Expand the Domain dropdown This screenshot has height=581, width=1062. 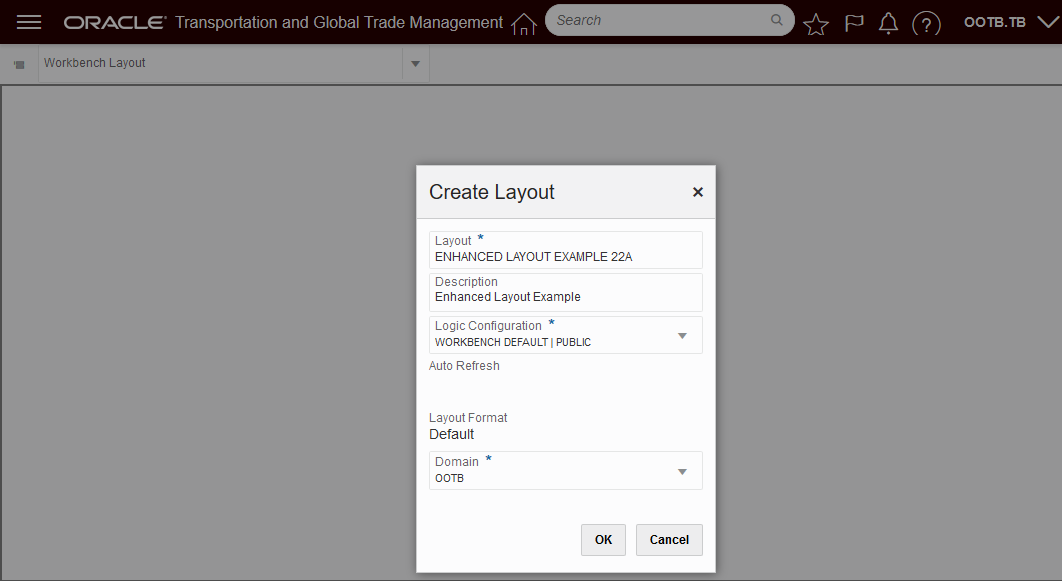(x=683, y=471)
